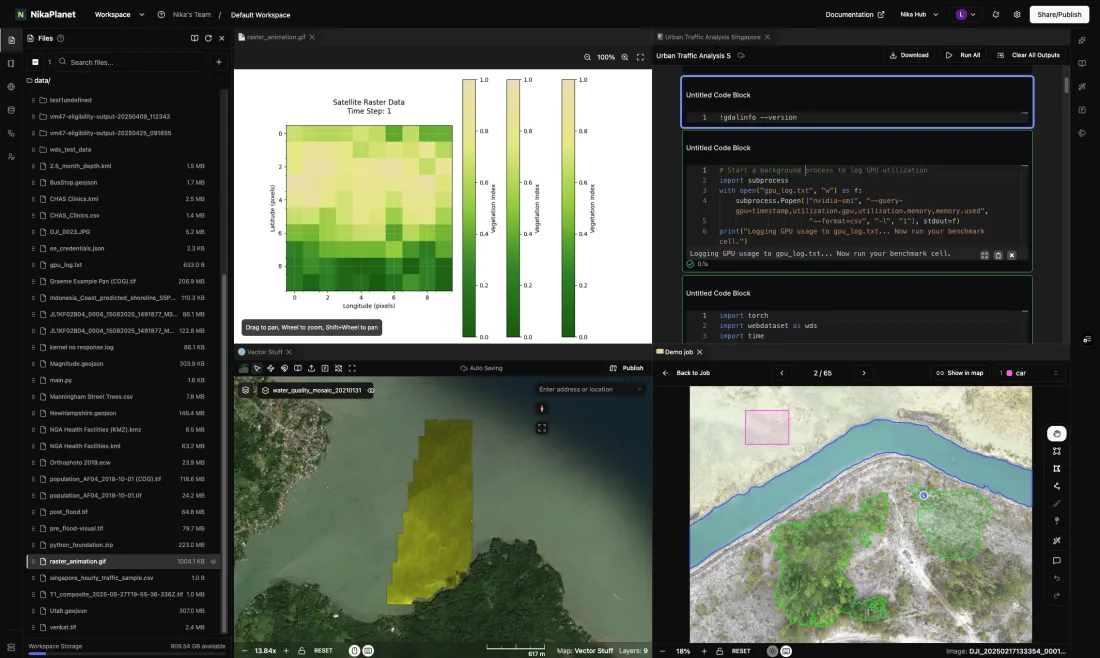Select the Demo job tab
The width and height of the screenshot is (1100, 658).
point(678,352)
